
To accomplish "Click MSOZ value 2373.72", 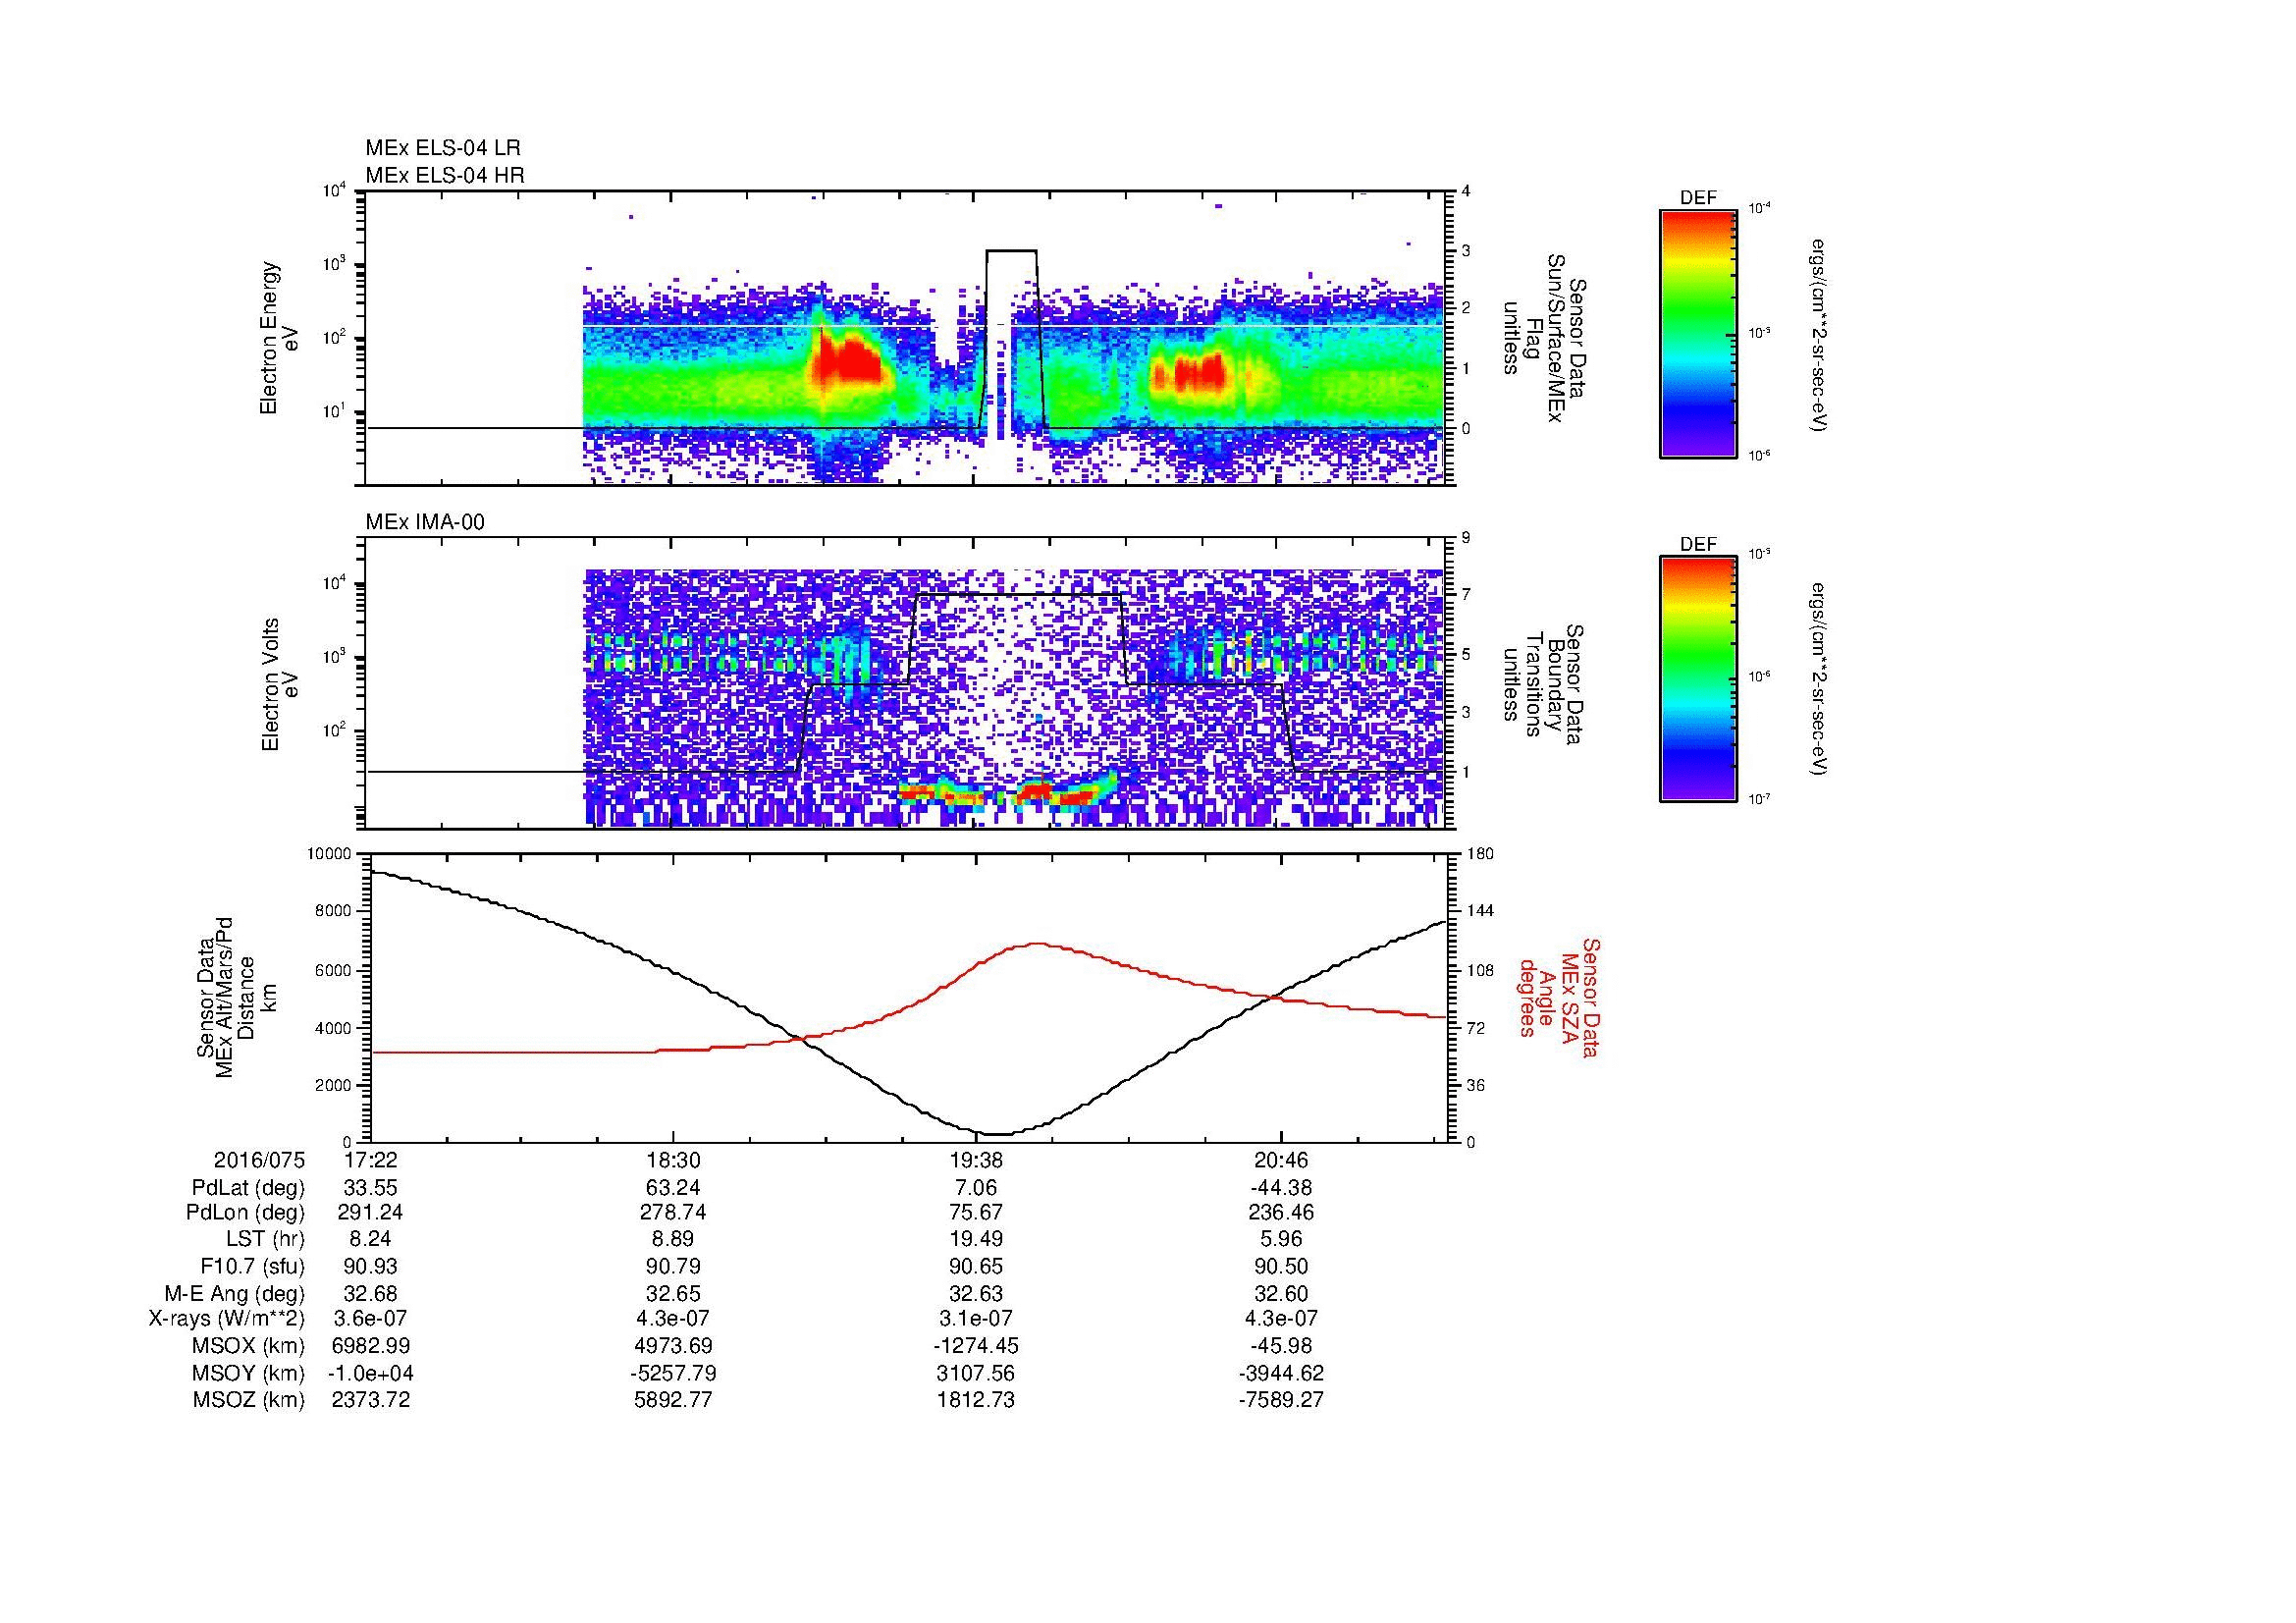I will coord(371,1400).
